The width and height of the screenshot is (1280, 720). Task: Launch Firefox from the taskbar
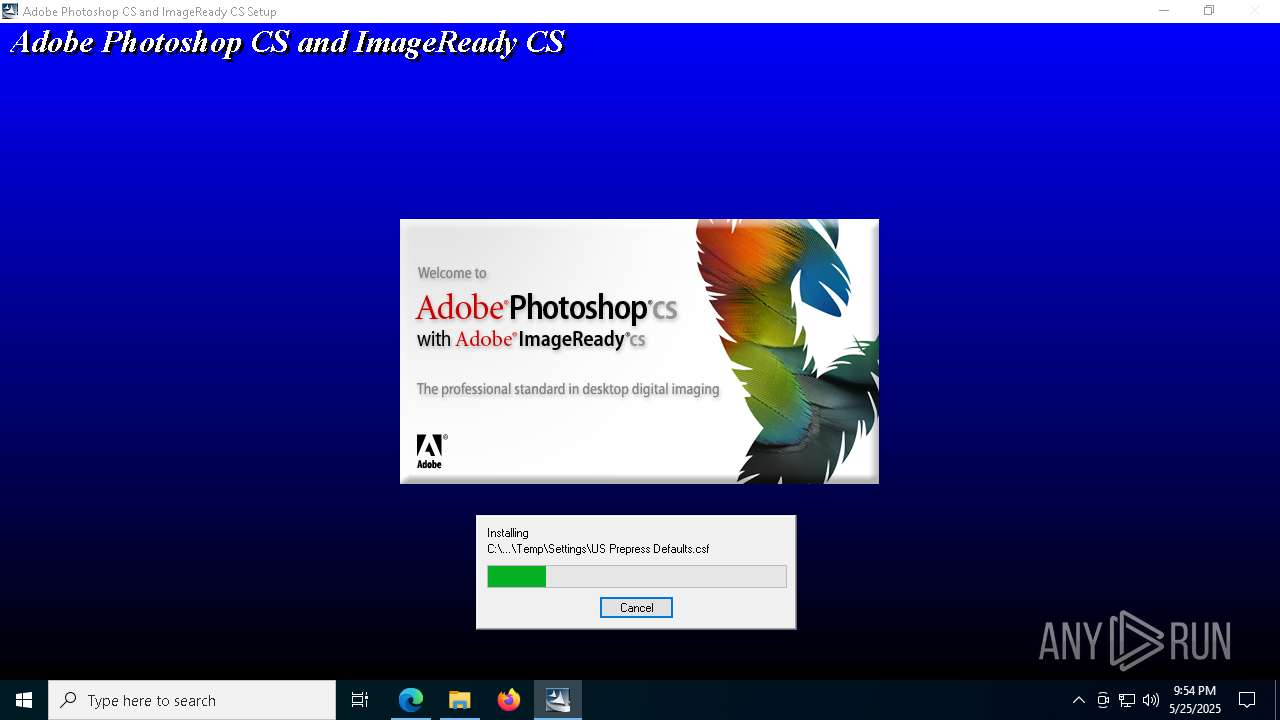[x=509, y=700]
